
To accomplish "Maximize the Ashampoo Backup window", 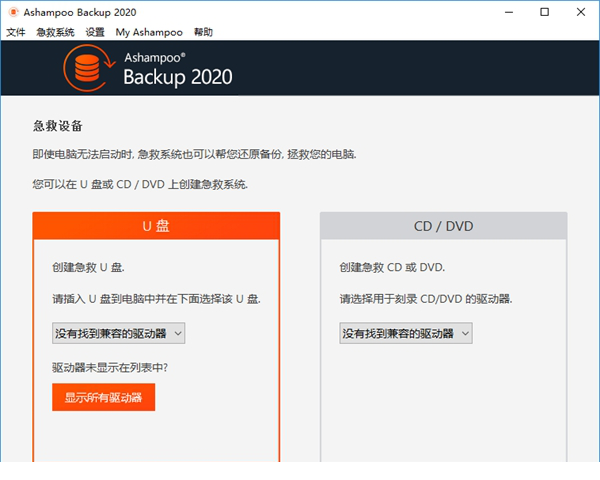I will (x=545, y=12).
